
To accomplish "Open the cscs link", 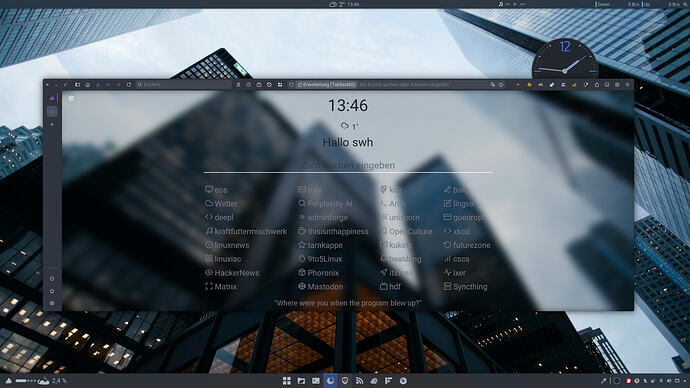I will point(457,259).
